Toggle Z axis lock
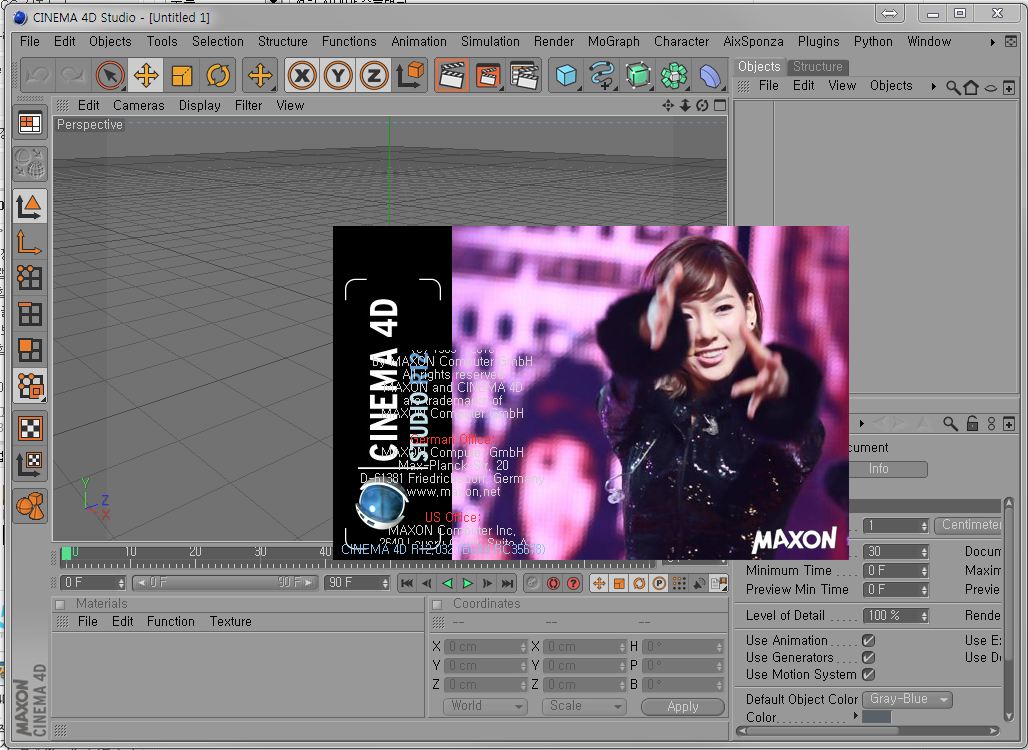The height and width of the screenshot is (750, 1028). click(374, 75)
